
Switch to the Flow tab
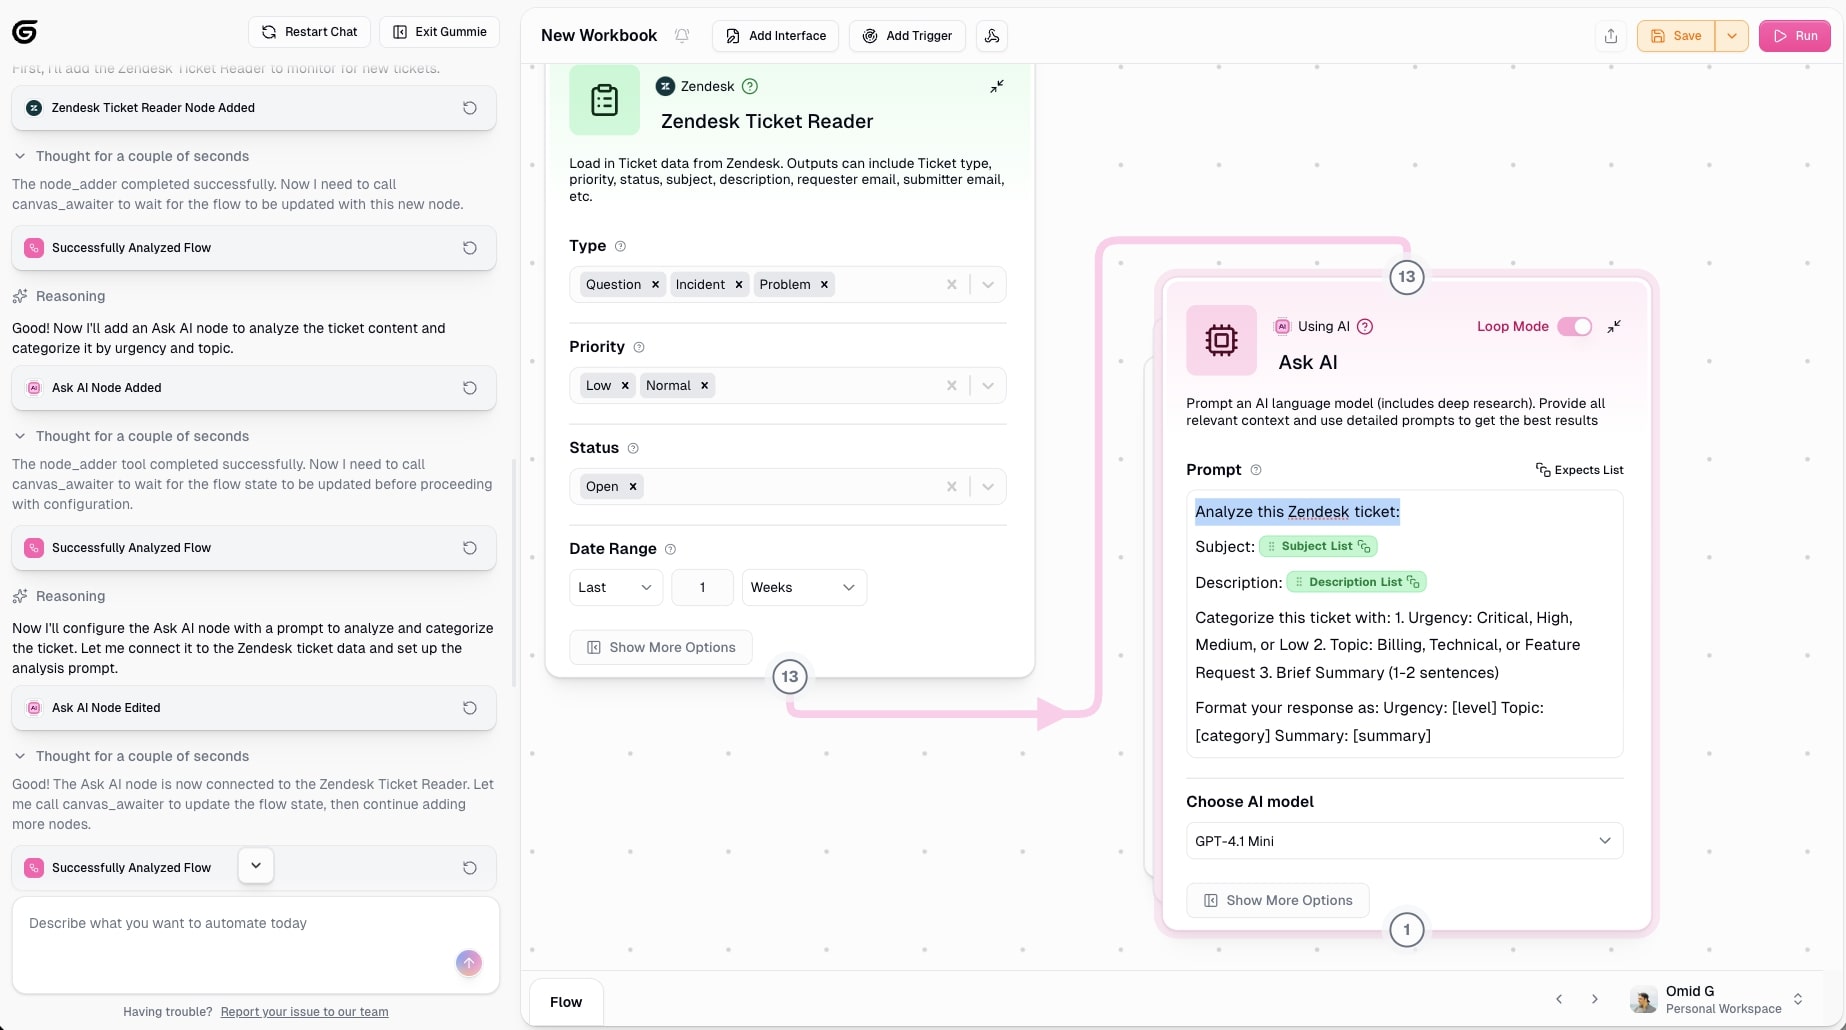click(566, 1002)
